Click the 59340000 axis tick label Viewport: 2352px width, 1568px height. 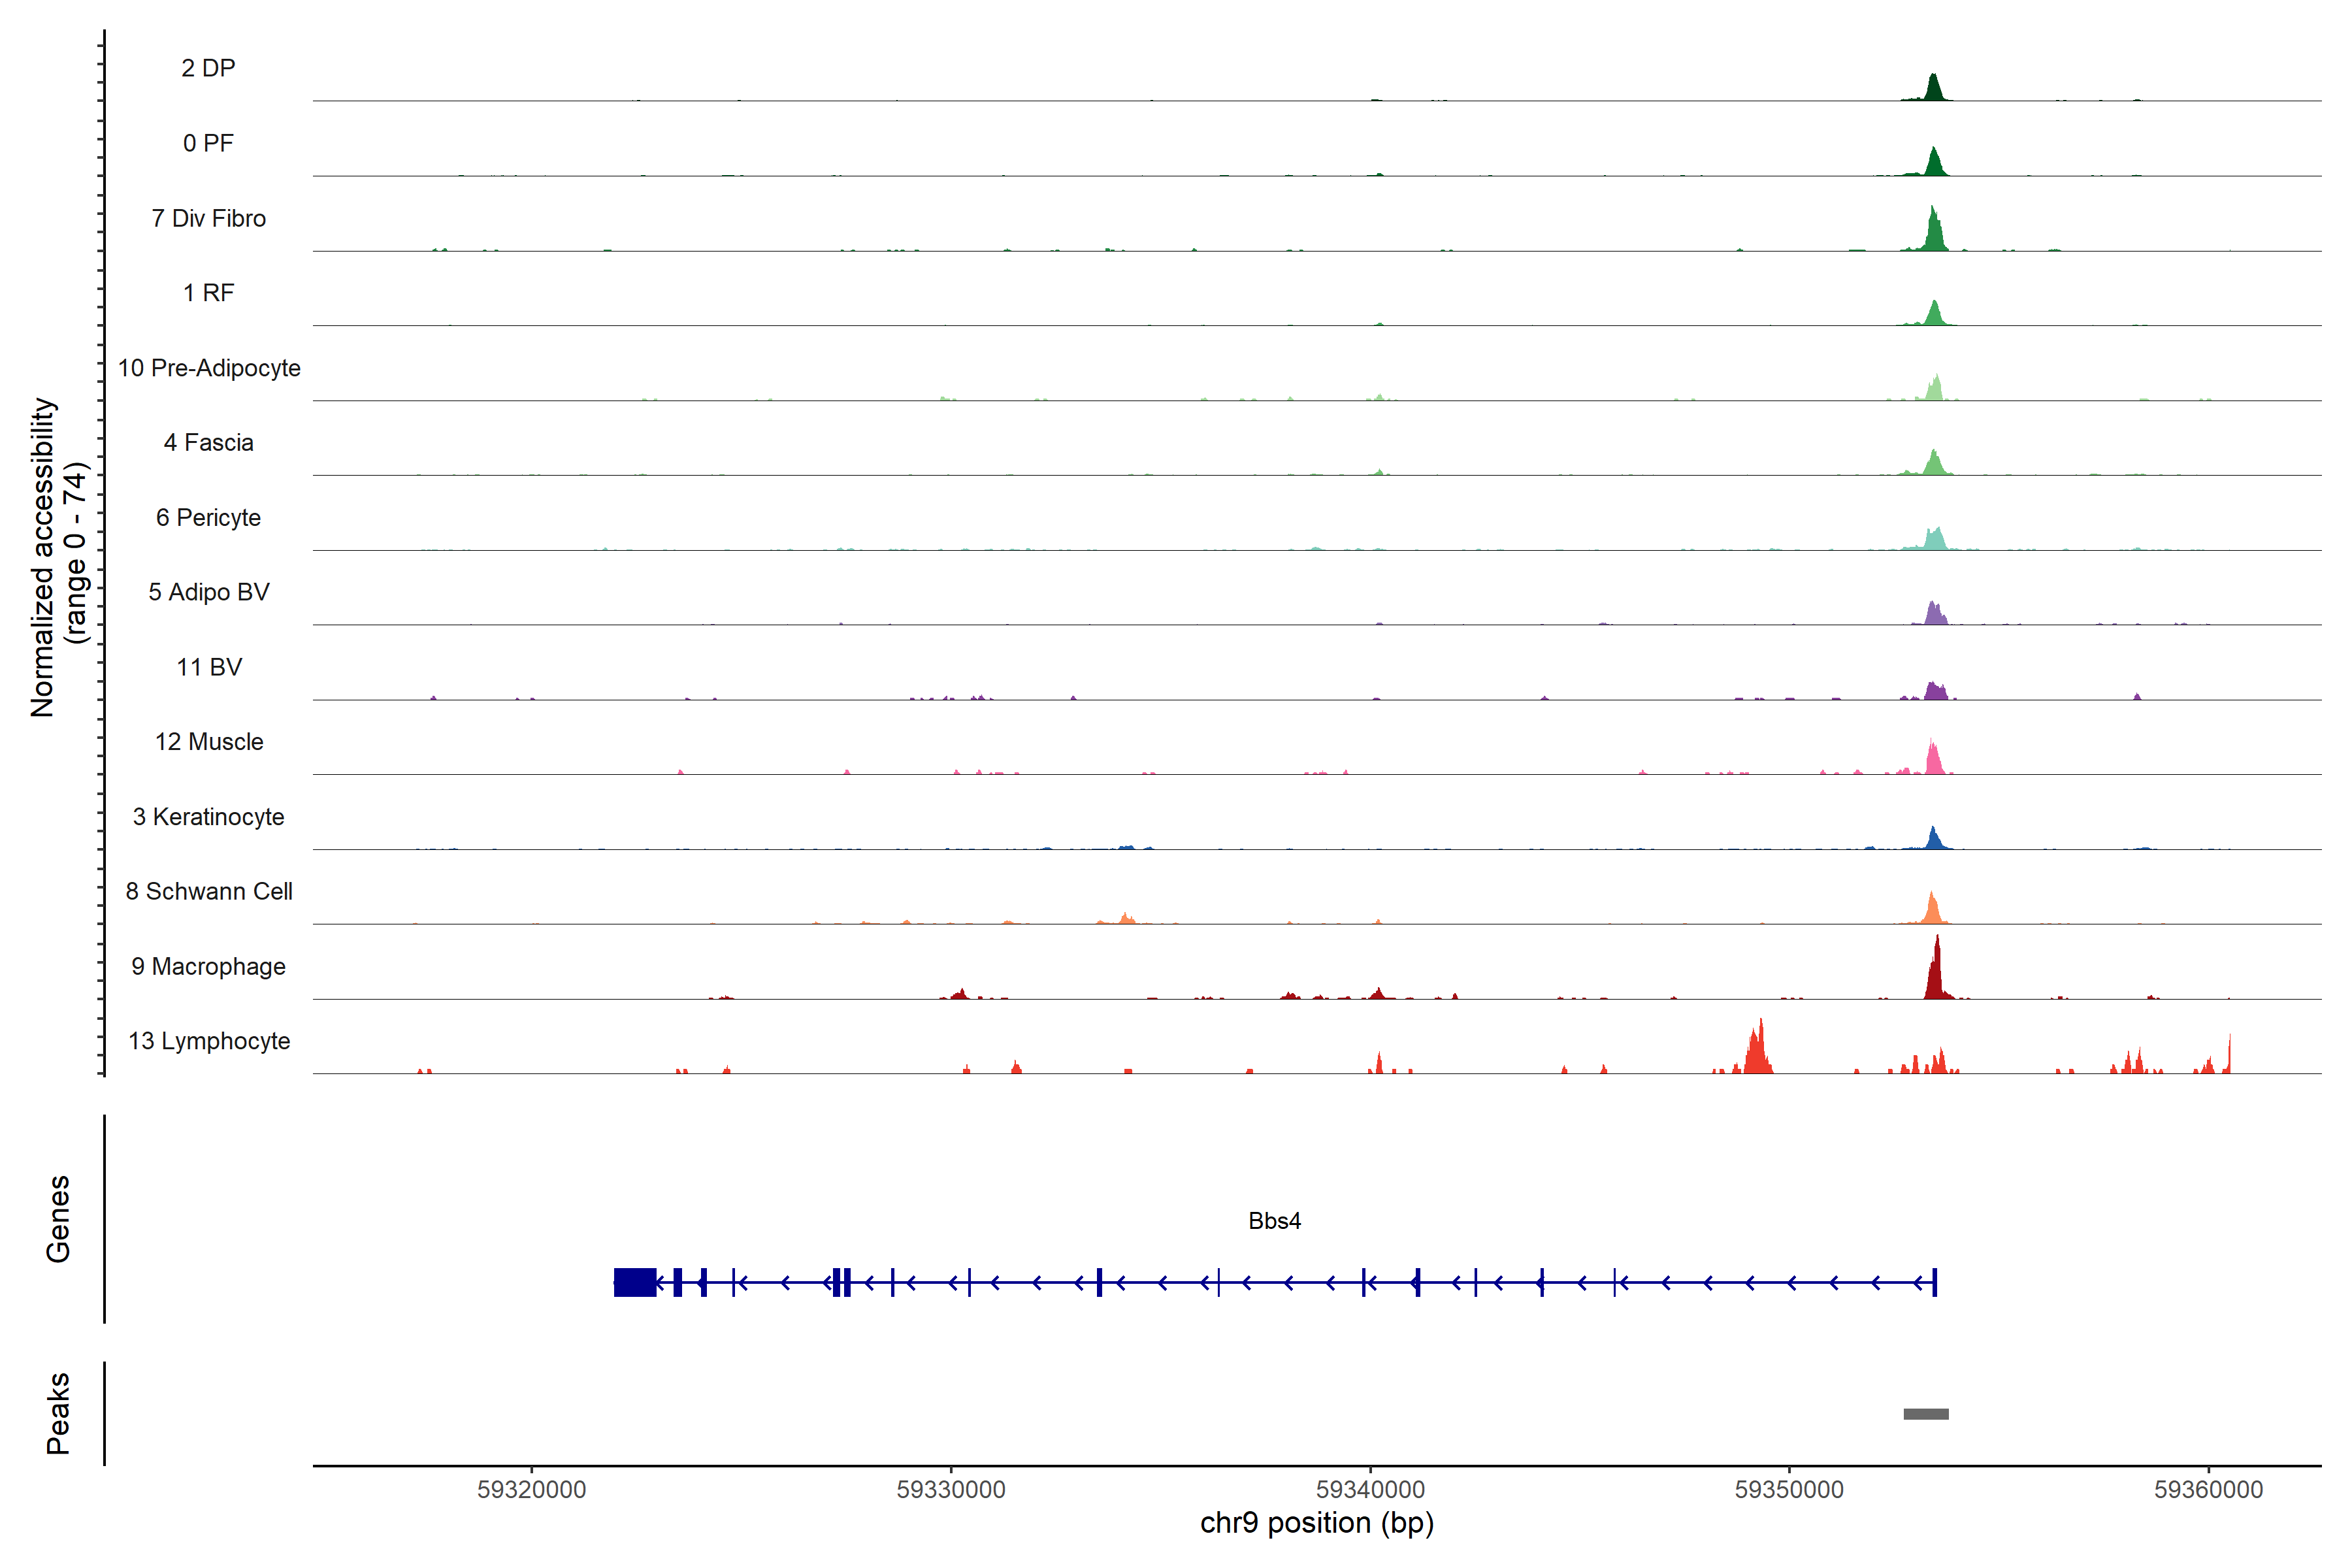click(x=1370, y=1489)
